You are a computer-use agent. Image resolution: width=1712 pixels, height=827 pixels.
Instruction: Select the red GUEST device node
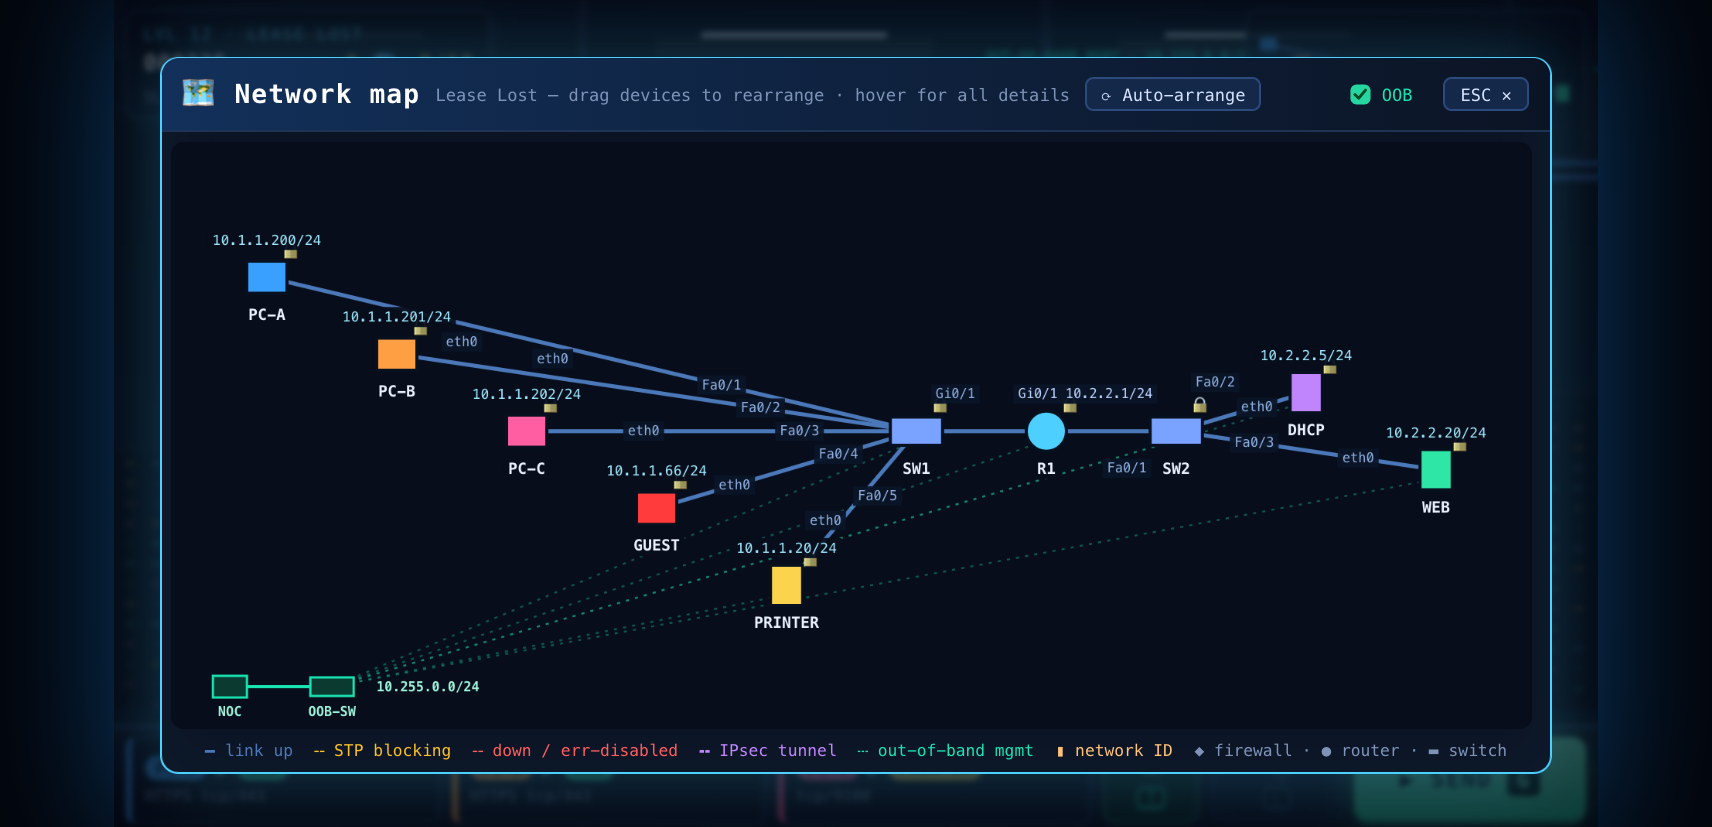pos(657,508)
